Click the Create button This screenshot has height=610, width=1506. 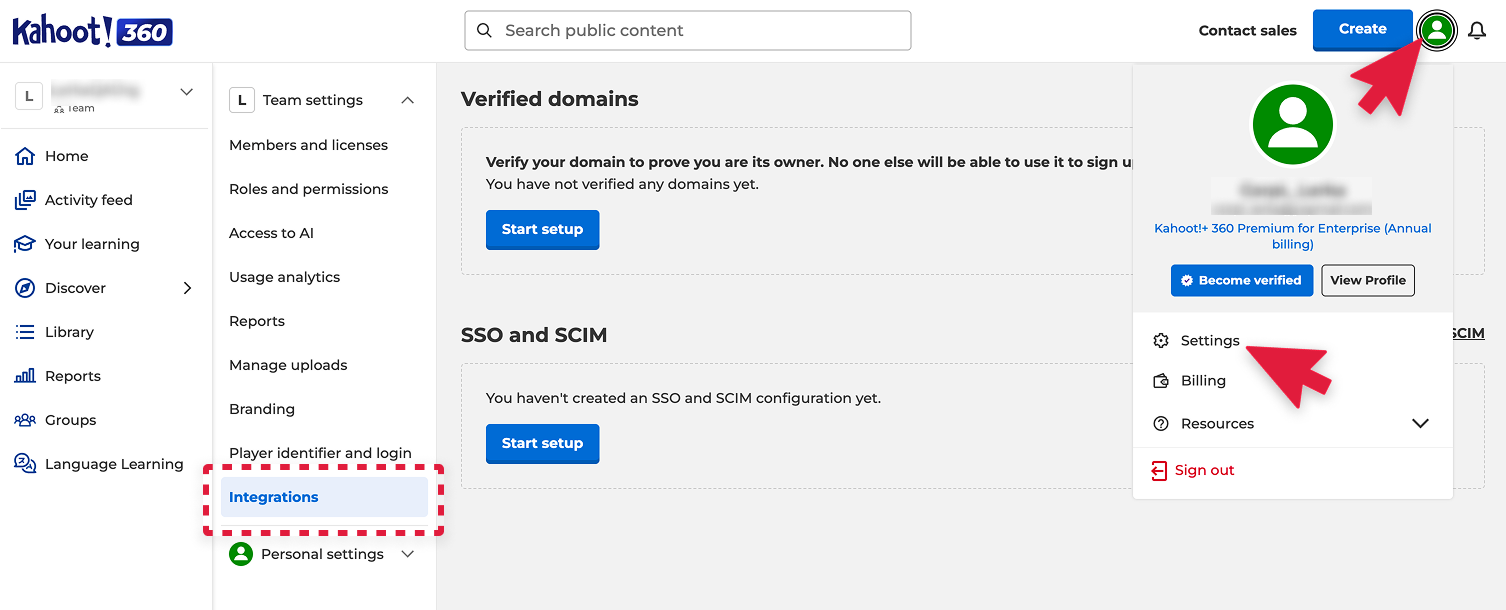tap(1362, 29)
